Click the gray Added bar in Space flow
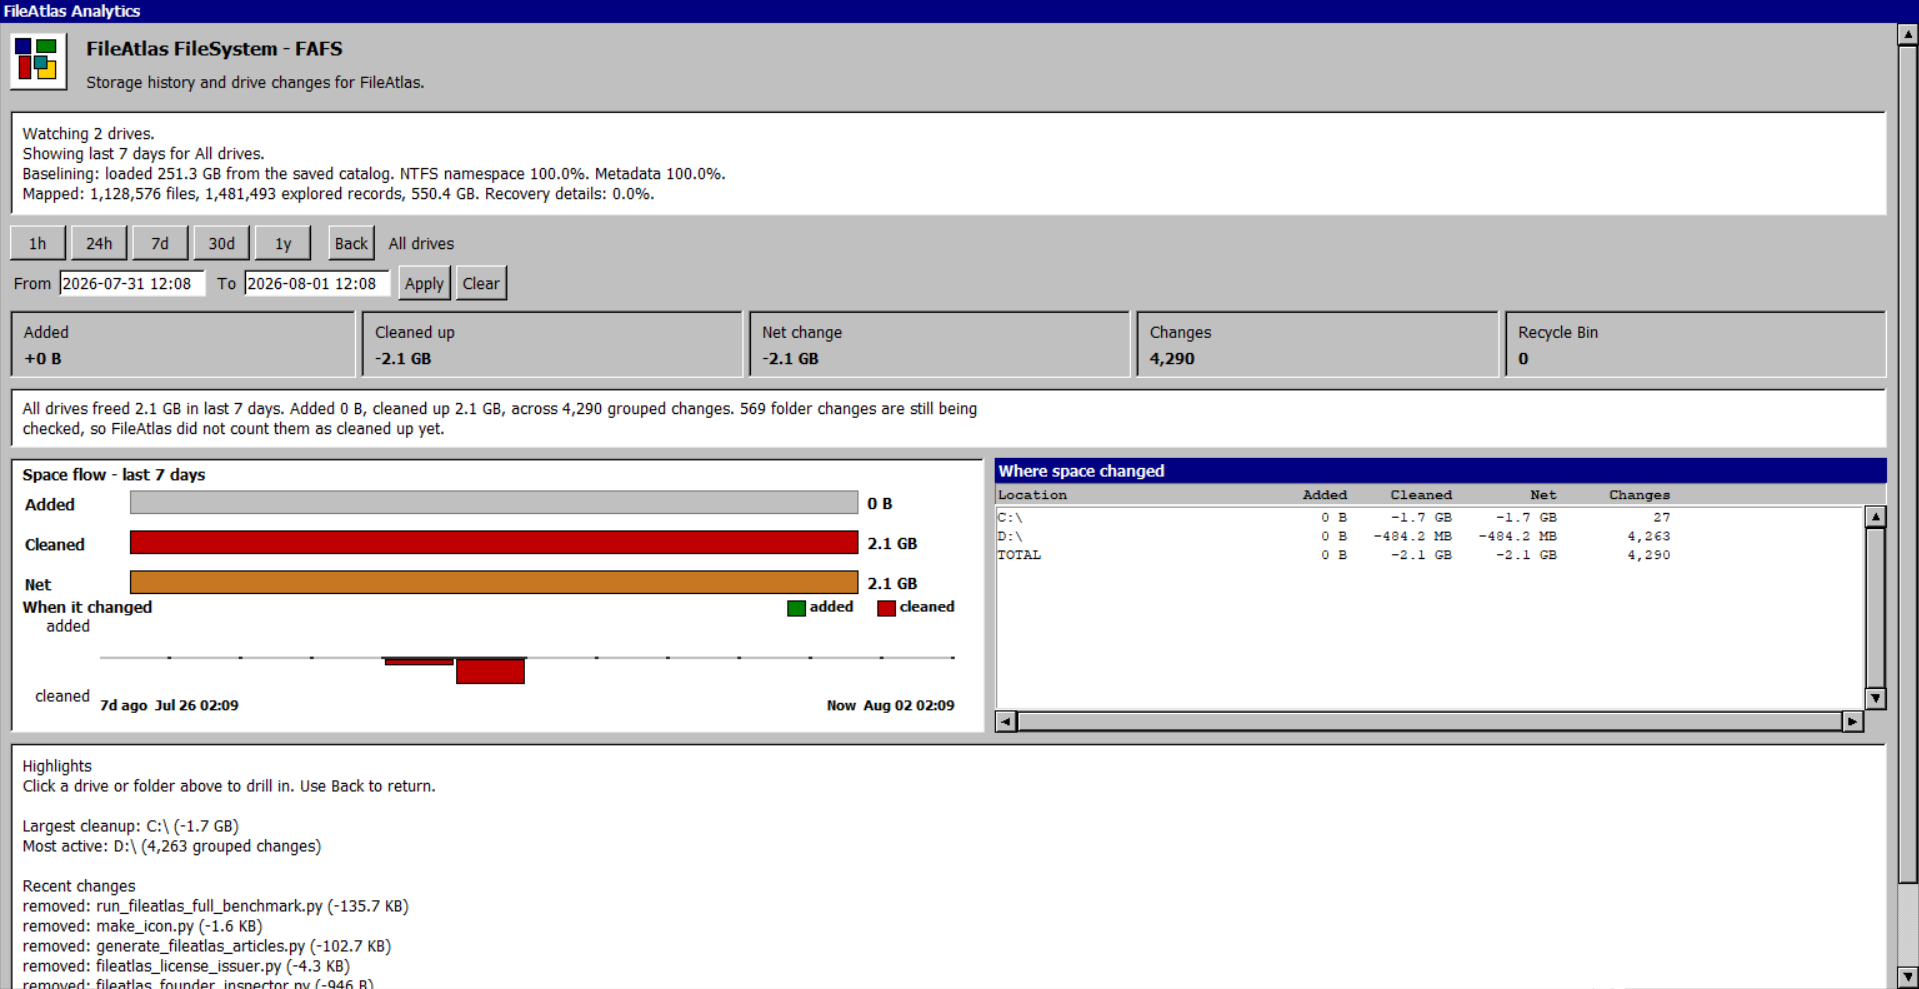Viewport: 1919px width, 989px height. pyautogui.click(x=494, y=502)
